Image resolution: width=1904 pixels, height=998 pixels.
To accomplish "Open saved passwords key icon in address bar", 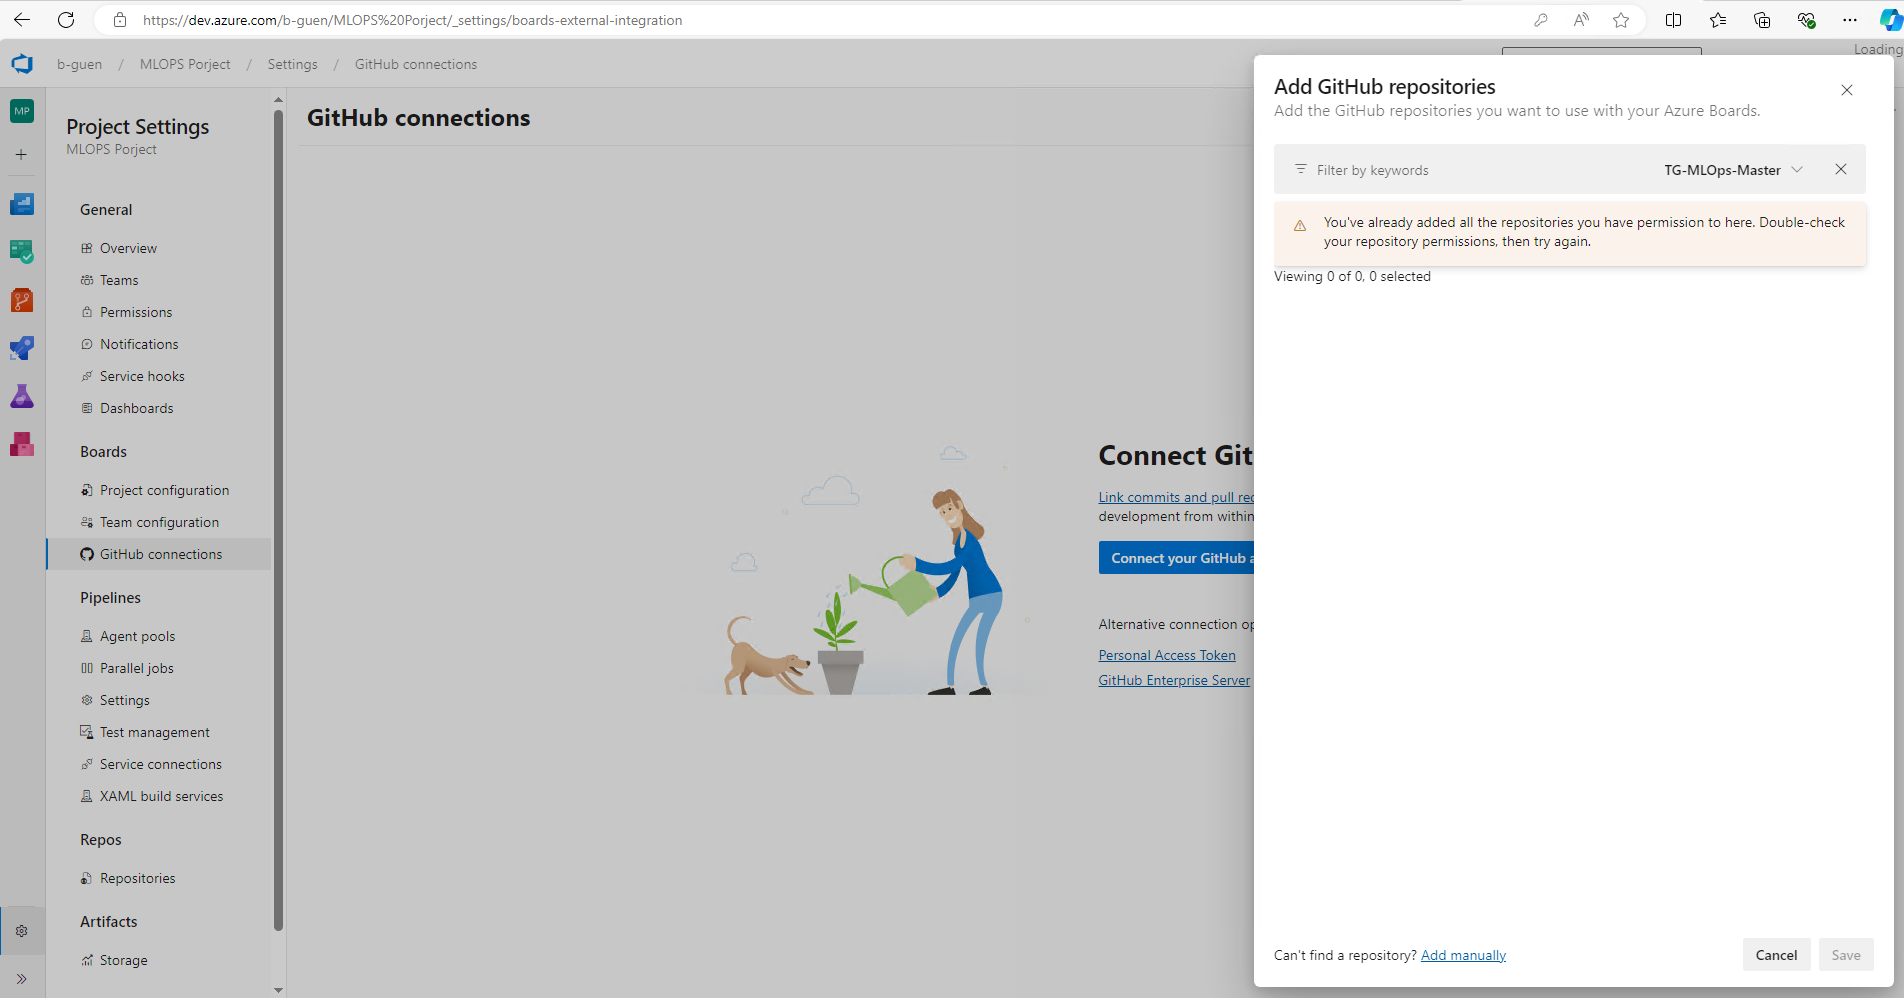I will pos(1541,20).
